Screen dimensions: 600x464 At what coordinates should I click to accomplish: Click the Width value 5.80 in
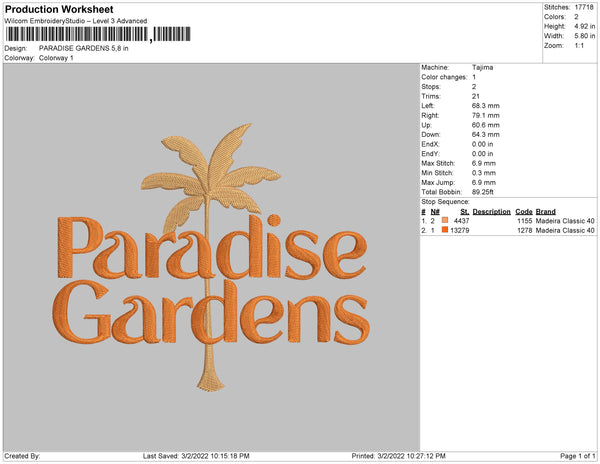[585, 36]
